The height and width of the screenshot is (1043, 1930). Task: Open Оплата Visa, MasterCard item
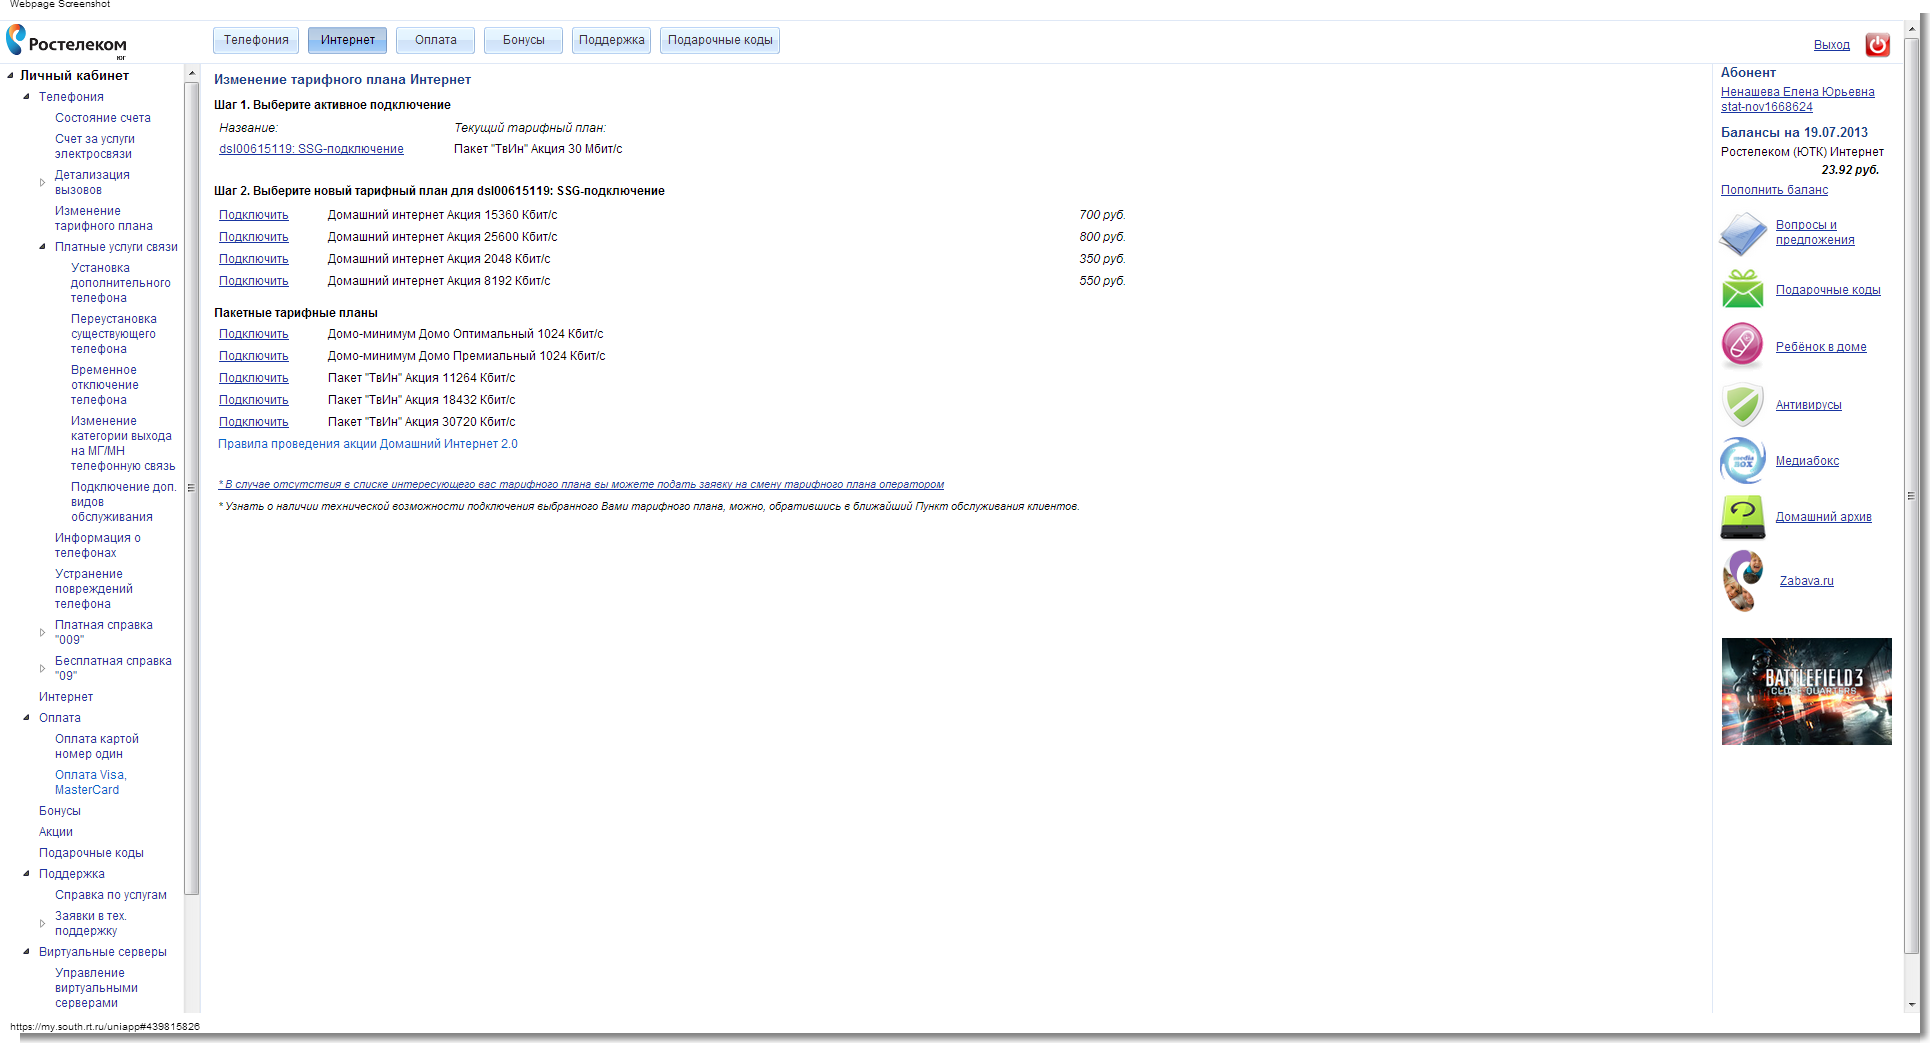point(90,782)
